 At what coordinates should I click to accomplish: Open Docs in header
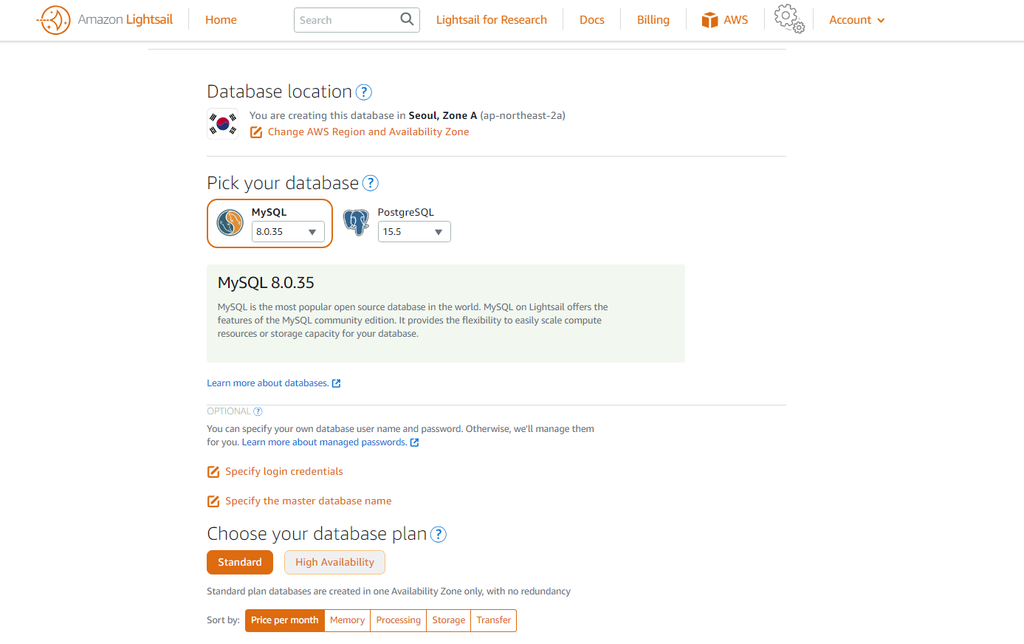(592, 20)
